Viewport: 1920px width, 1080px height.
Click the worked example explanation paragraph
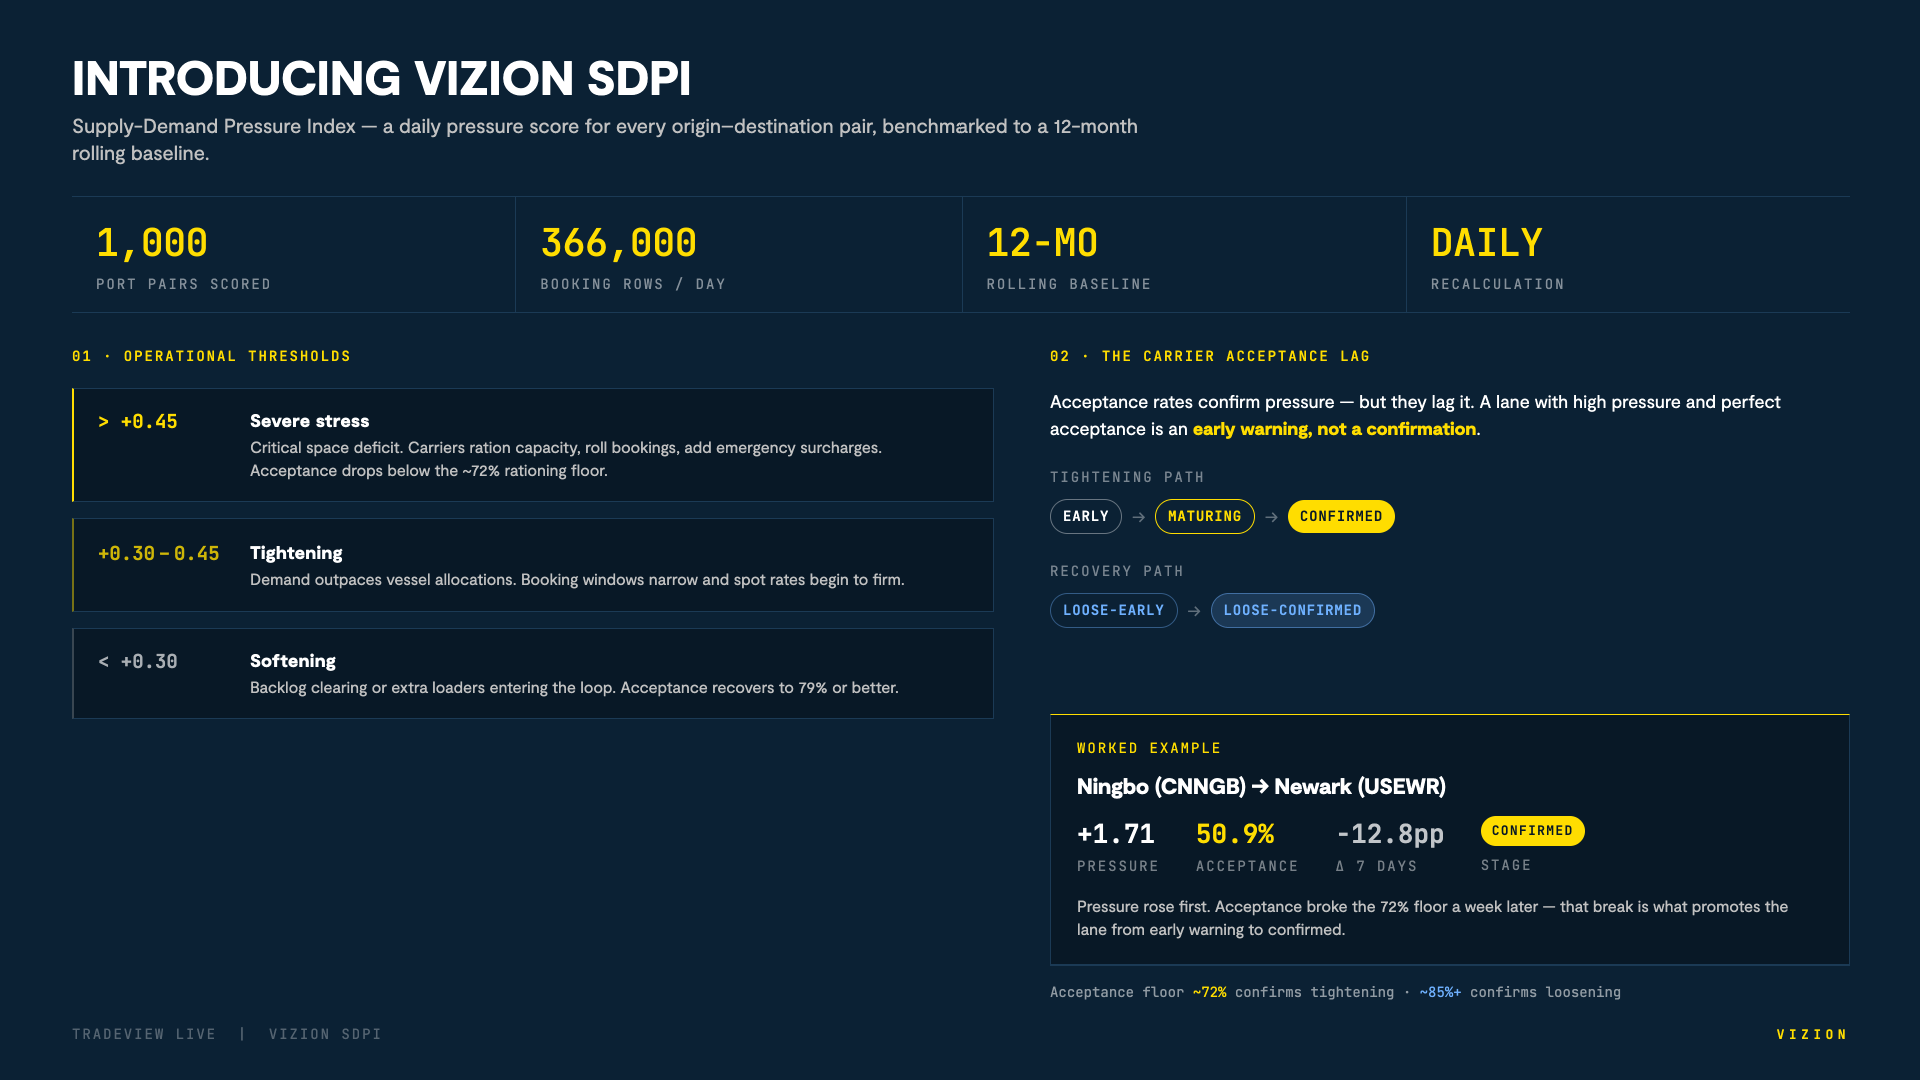(1432, 918)
